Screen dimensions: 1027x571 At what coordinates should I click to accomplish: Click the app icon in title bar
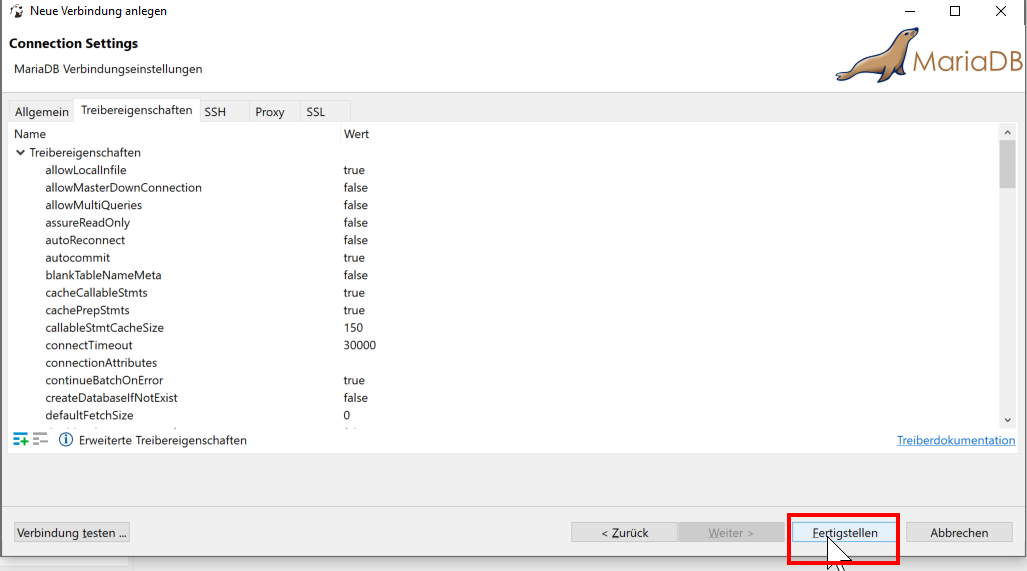click(16, 11)
